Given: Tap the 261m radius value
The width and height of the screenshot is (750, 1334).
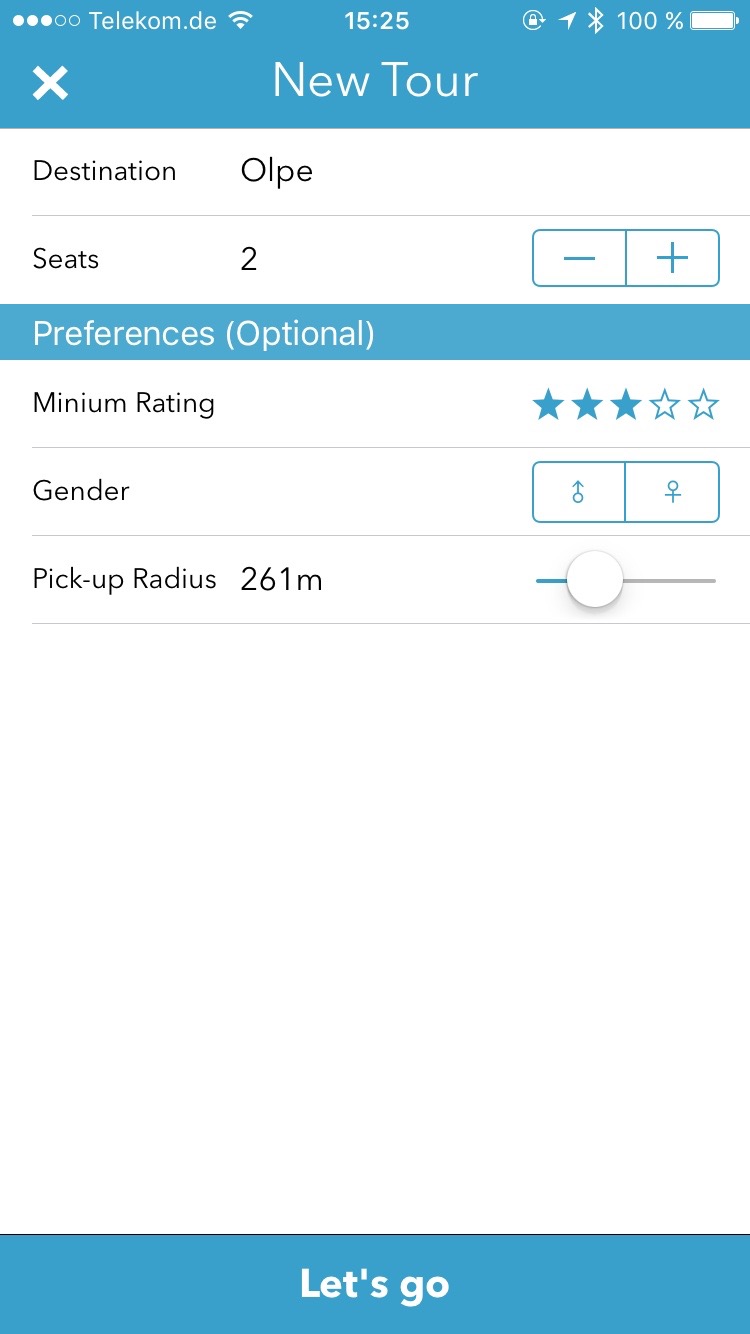Looking at the screenshot, I should pos(282,580).
